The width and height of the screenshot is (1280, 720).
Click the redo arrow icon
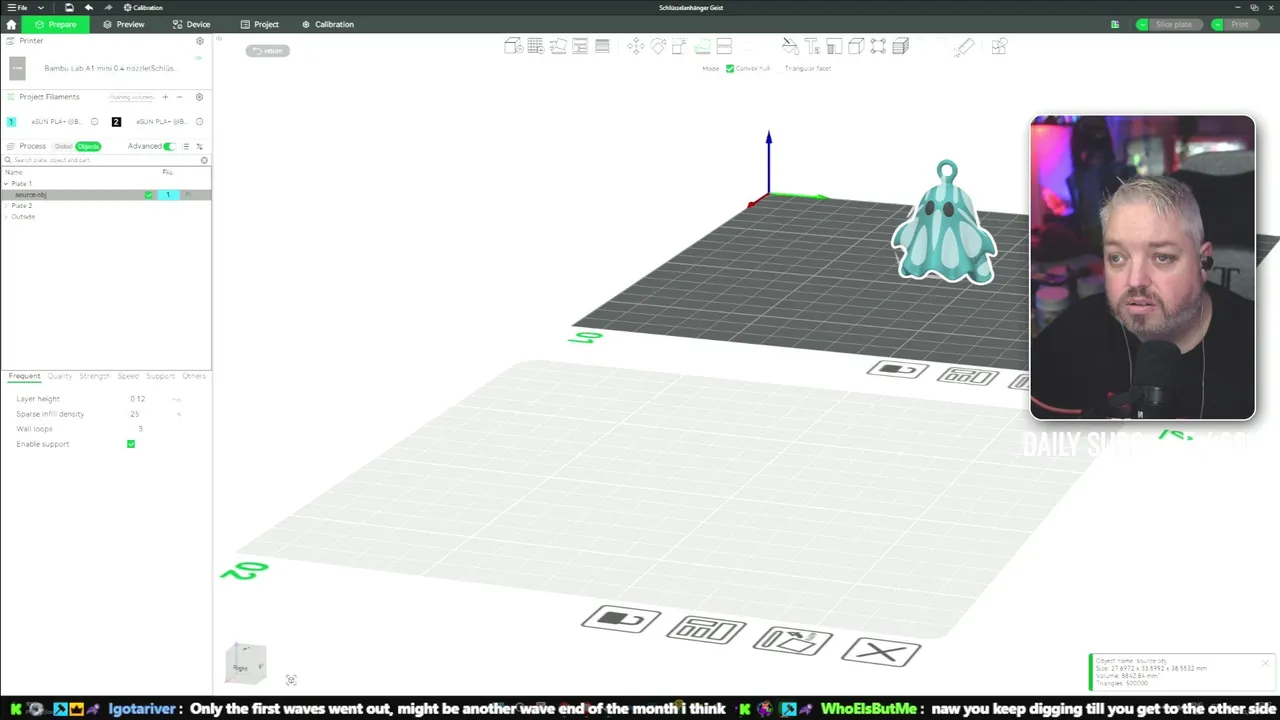[108, 7]
